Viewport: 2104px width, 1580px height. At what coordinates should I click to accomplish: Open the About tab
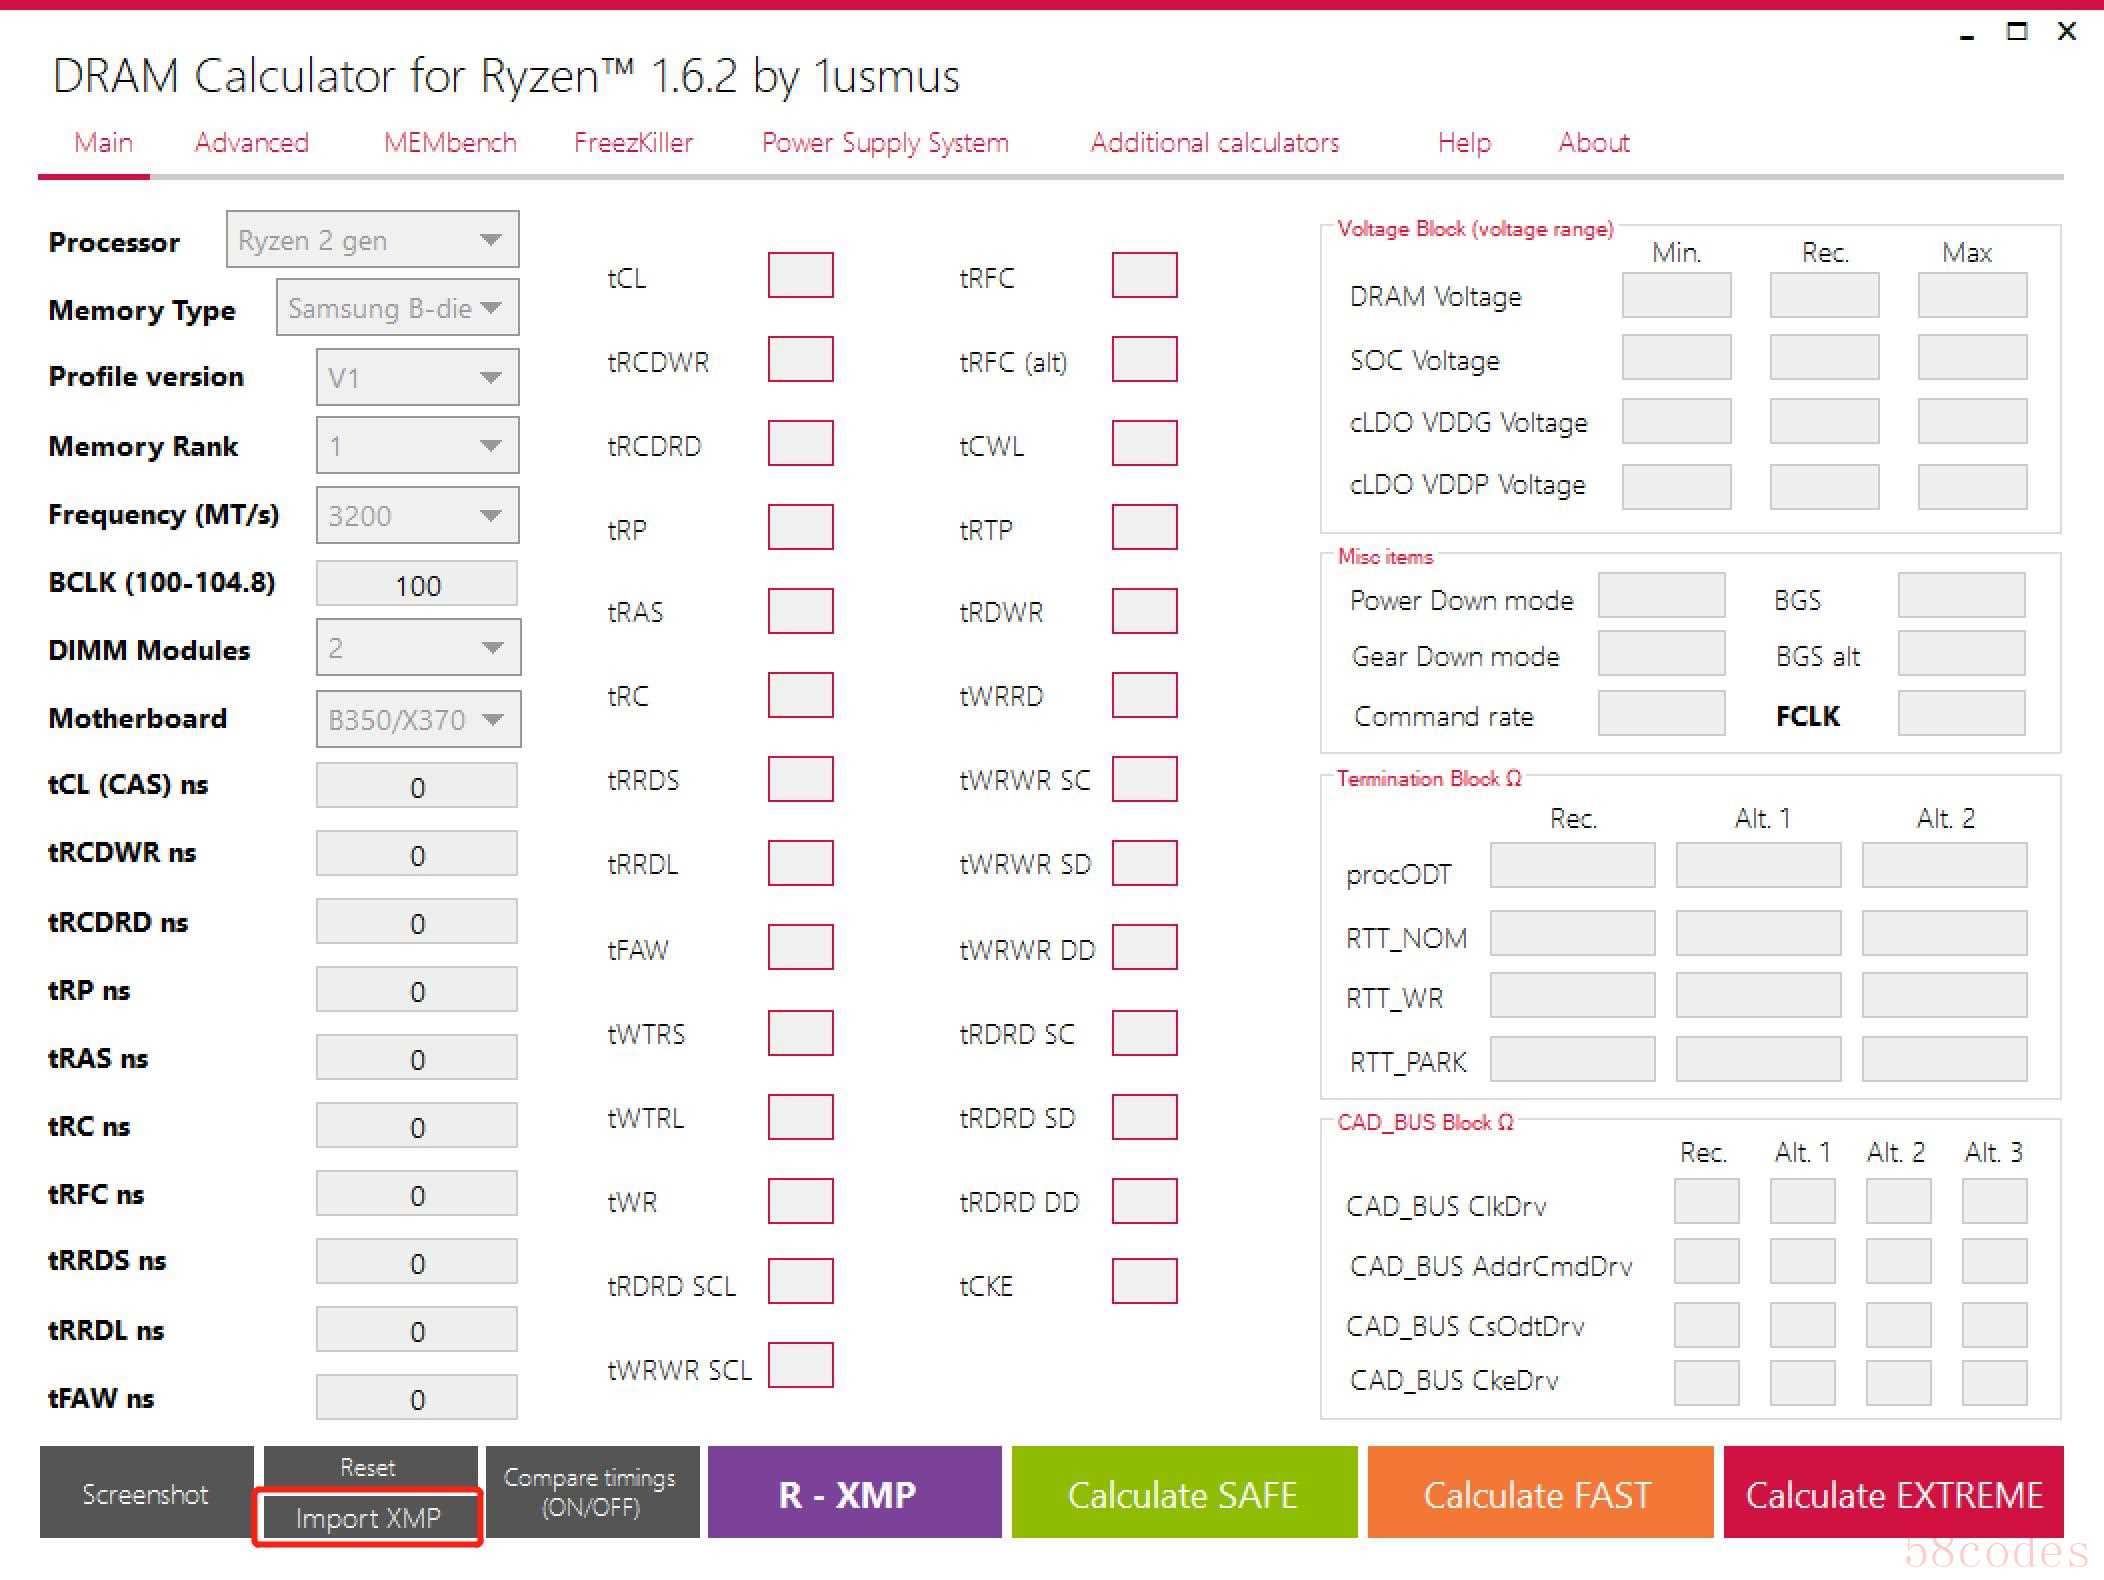pyautogui.click(x=1594, y=143)
